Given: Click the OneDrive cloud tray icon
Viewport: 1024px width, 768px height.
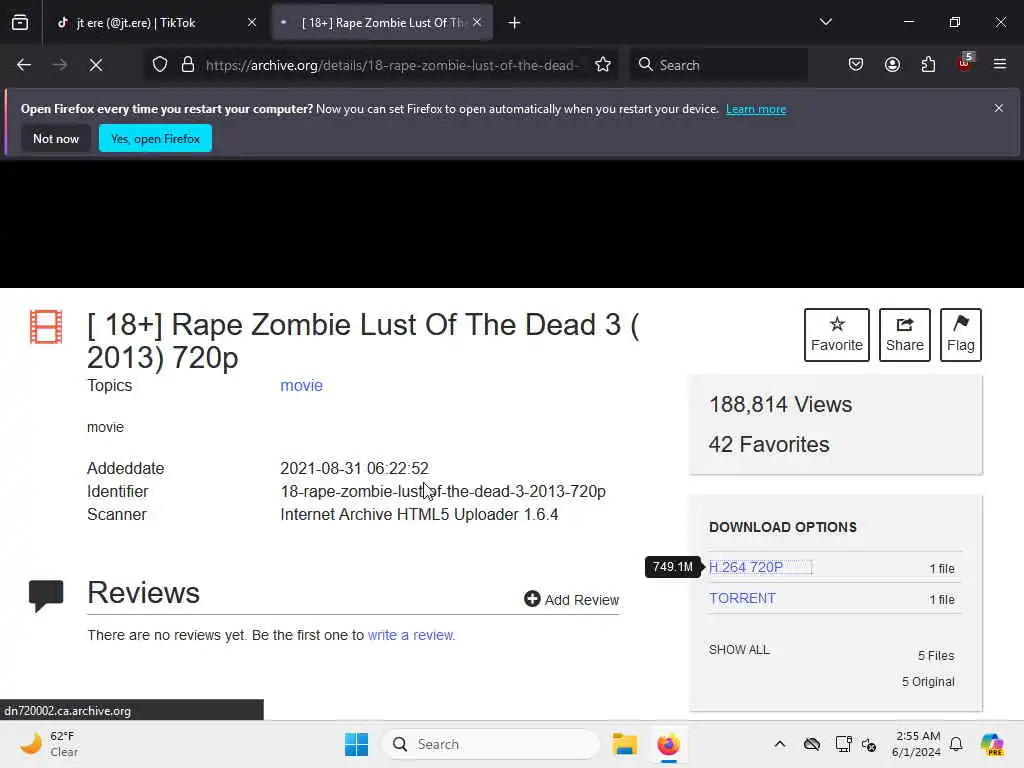Looking at the screenshot, I should click(812, 744).
